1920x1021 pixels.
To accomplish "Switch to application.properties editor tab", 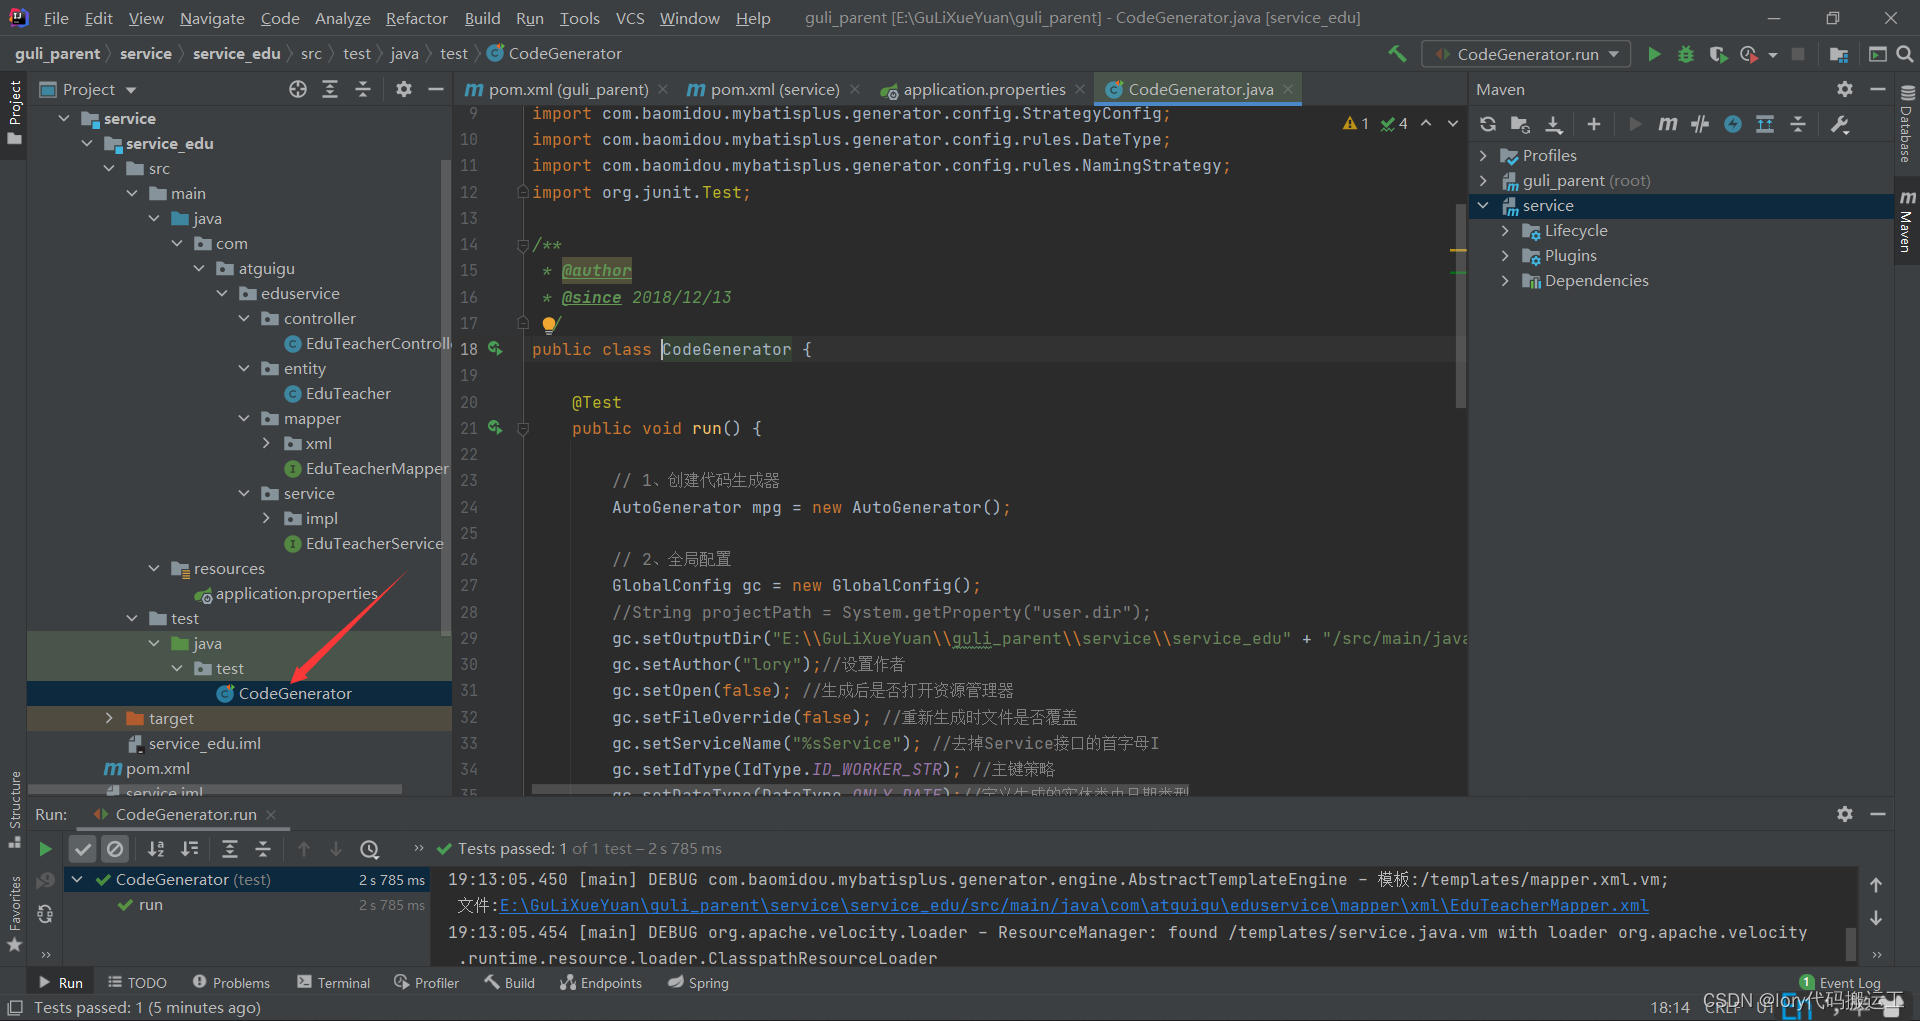I will coord(984,89).
